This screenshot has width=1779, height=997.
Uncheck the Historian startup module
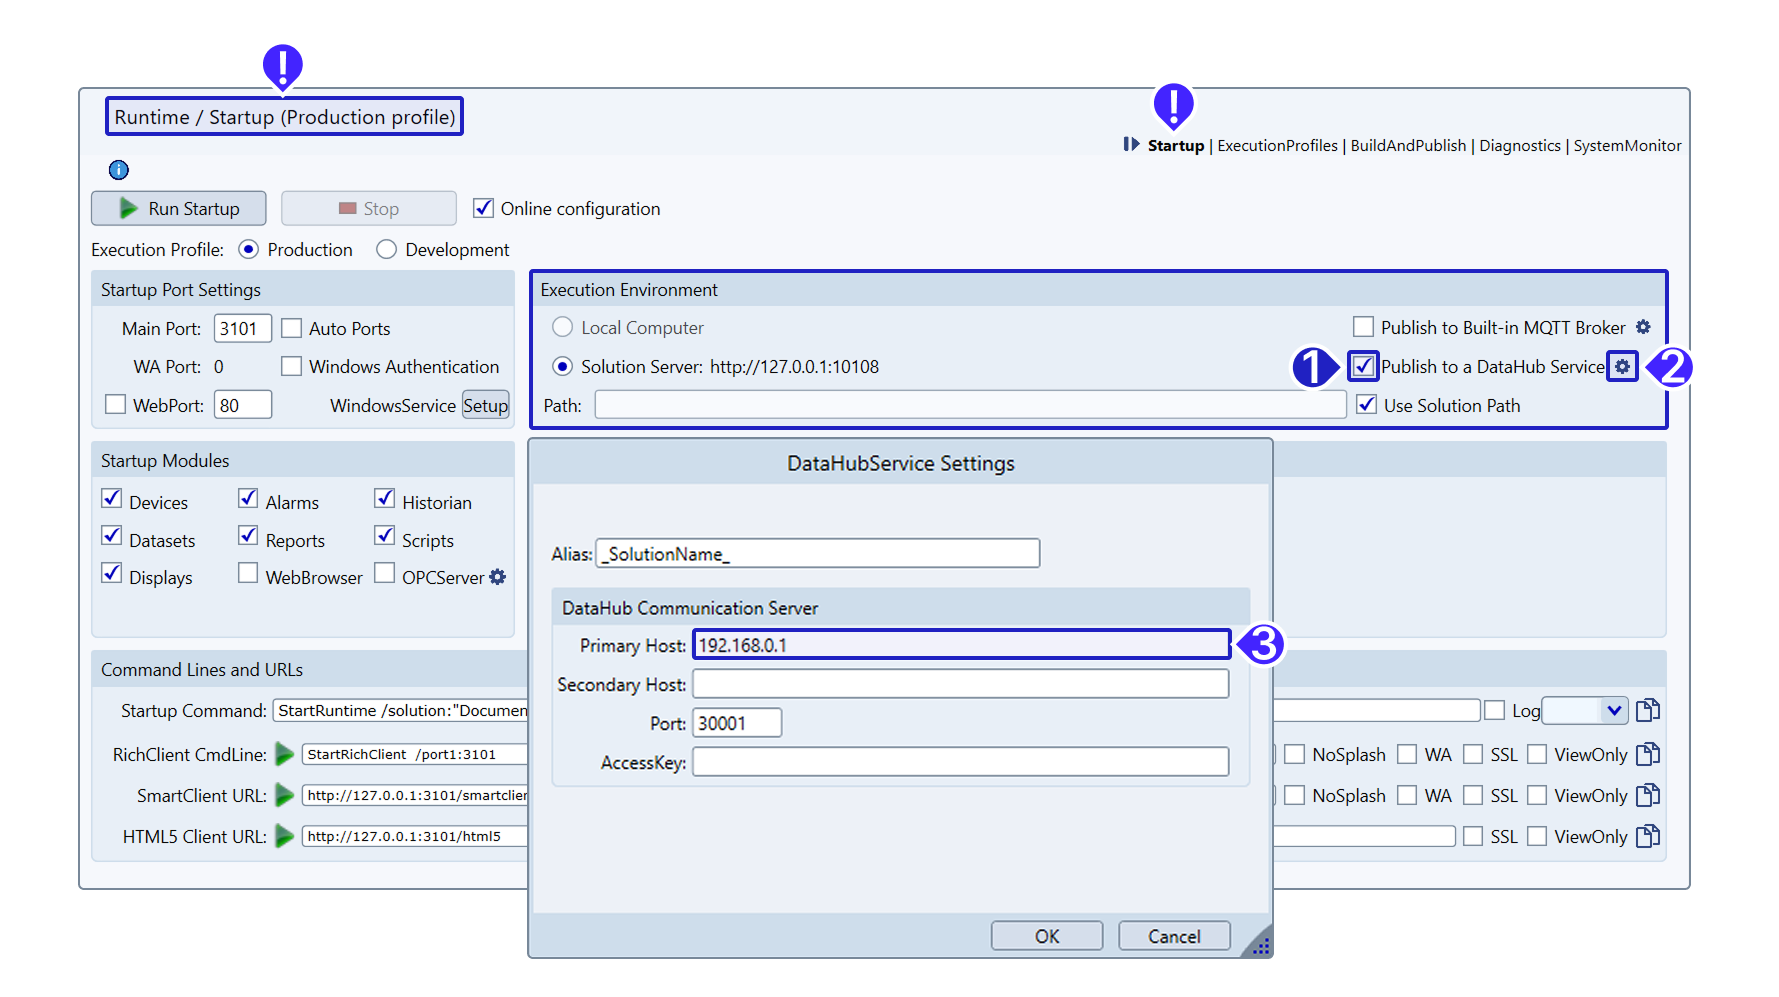385,498
